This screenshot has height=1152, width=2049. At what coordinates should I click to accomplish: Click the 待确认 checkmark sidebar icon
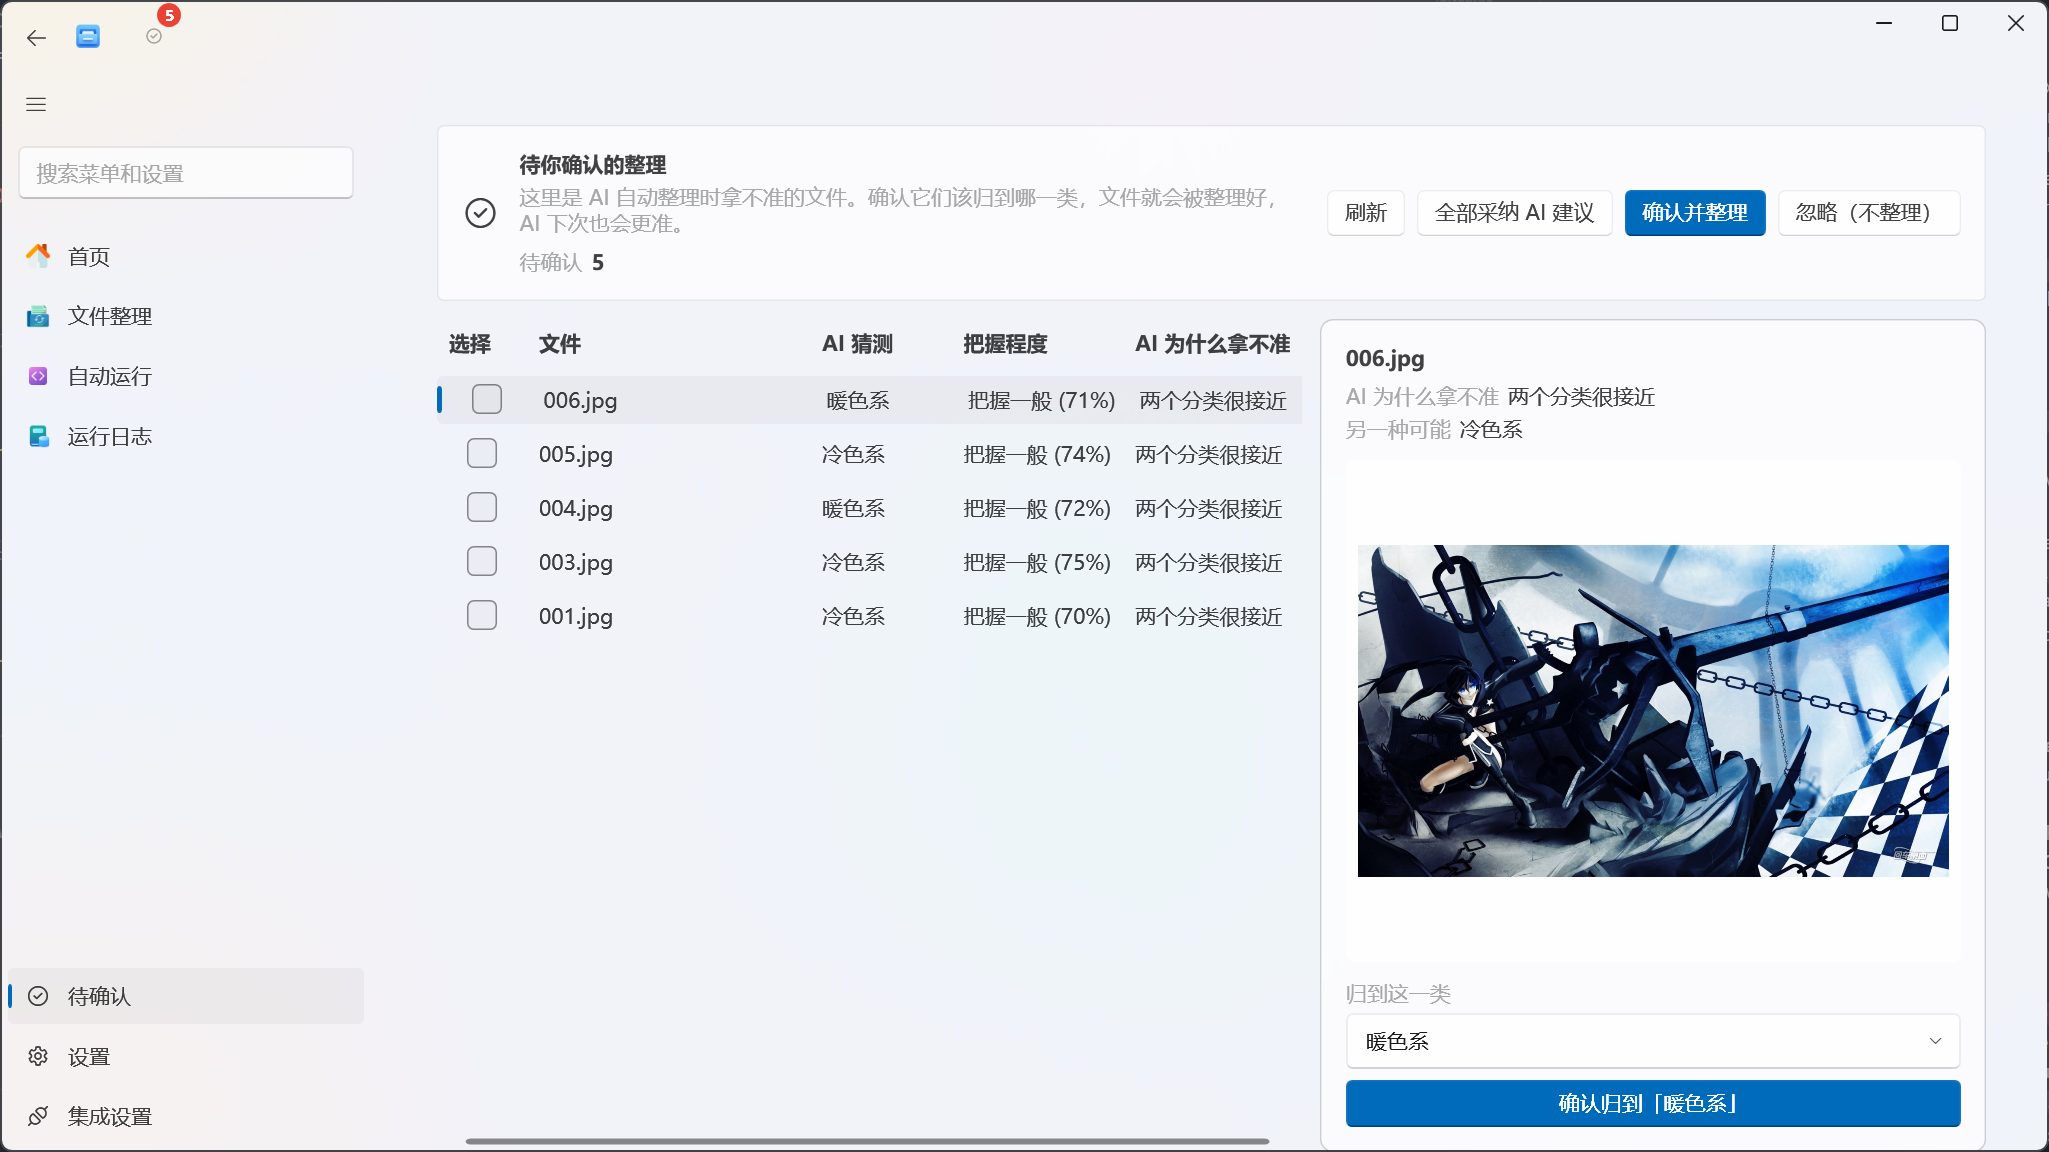[38, 996]
